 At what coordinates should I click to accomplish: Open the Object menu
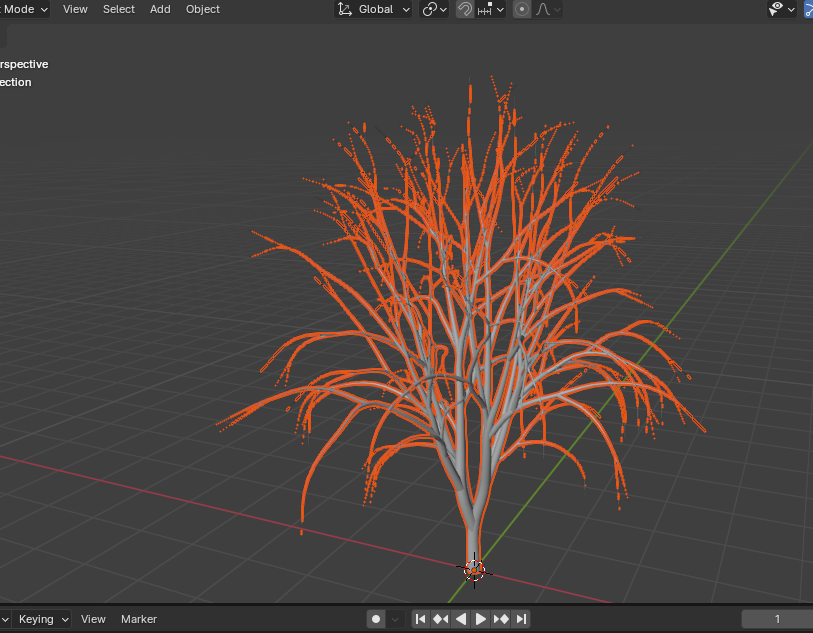202,9
